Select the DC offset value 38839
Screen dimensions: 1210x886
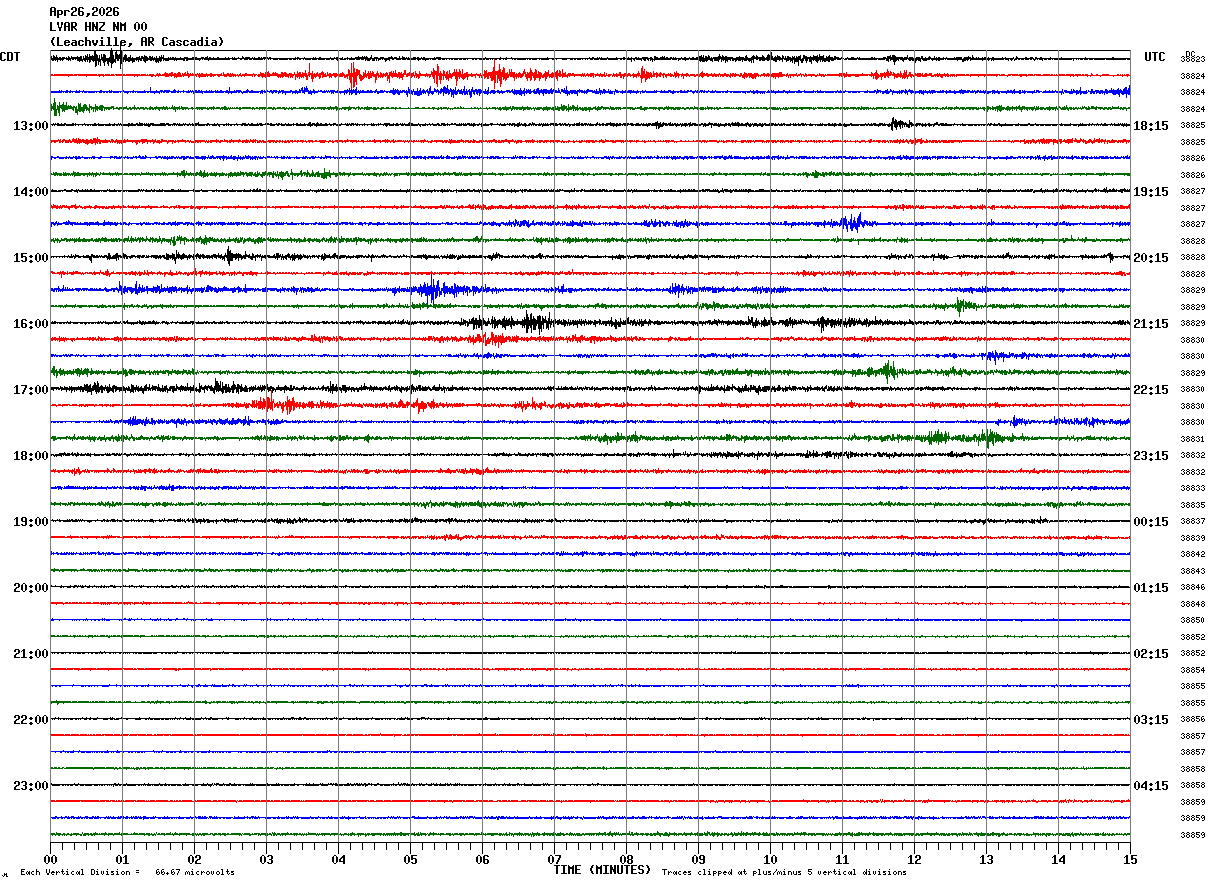(x=1192, y=538)
